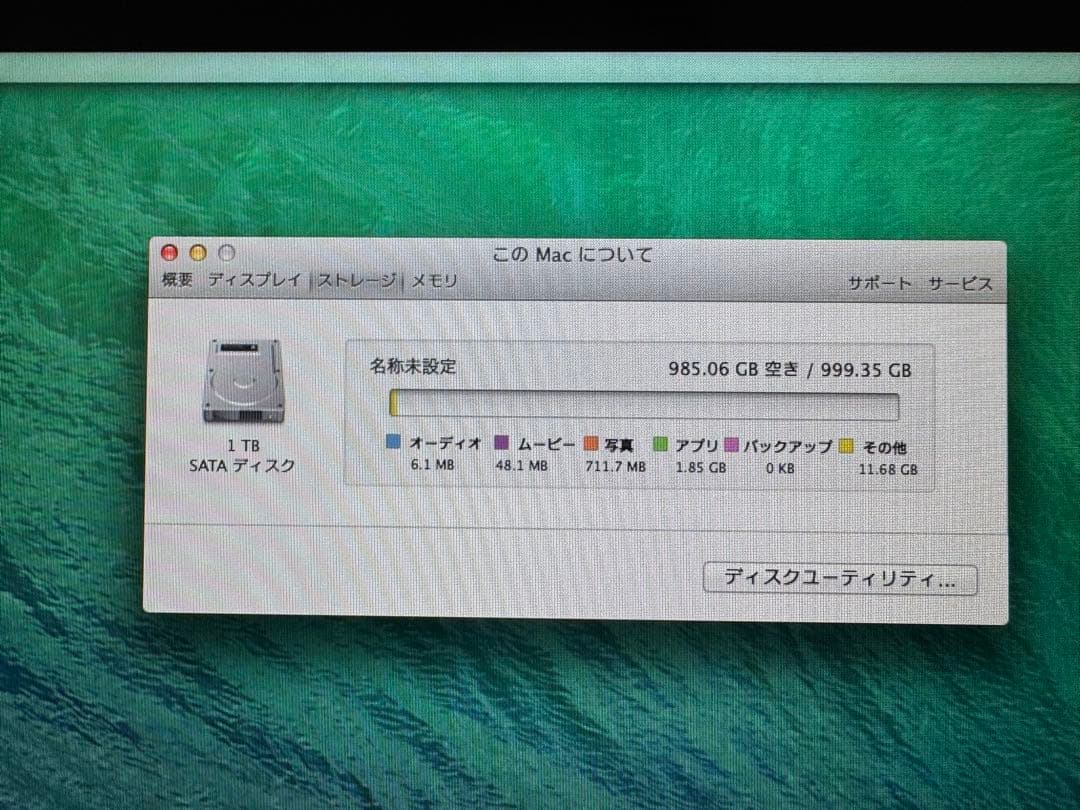
Task: Click the 11.68 GB other value
Action: 888,469
